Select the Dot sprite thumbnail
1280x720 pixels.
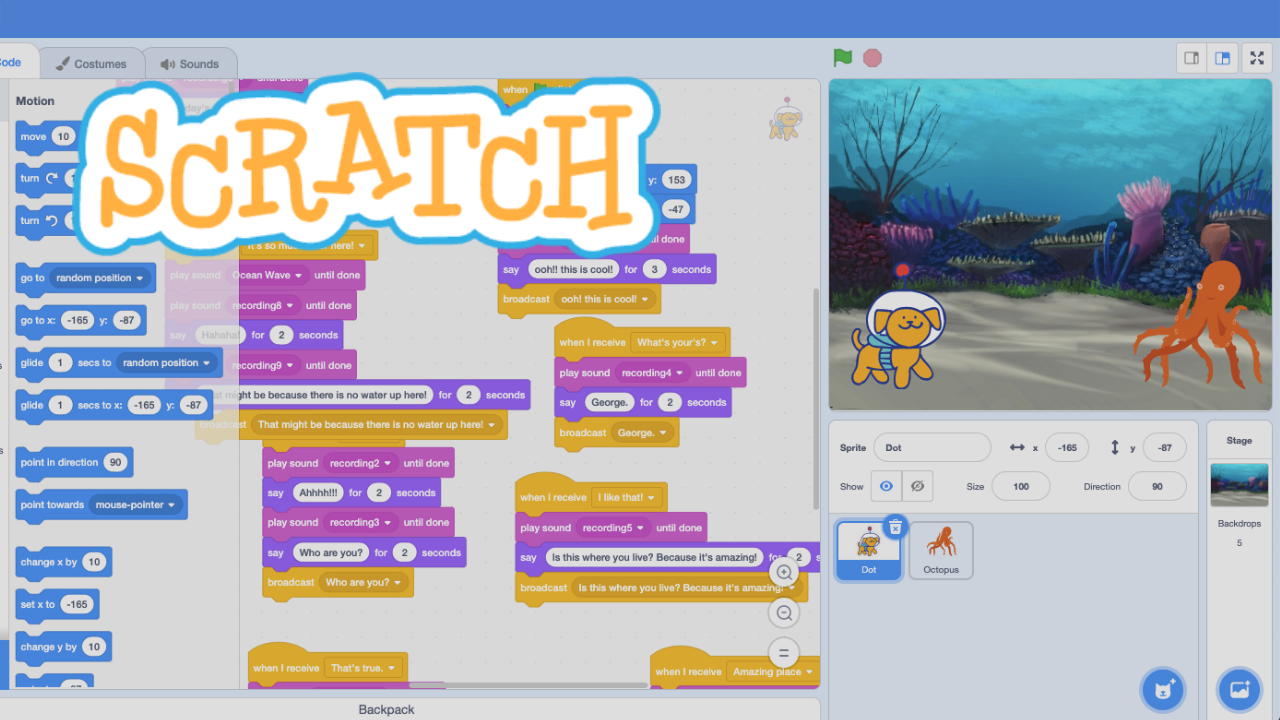click(868, 550)
